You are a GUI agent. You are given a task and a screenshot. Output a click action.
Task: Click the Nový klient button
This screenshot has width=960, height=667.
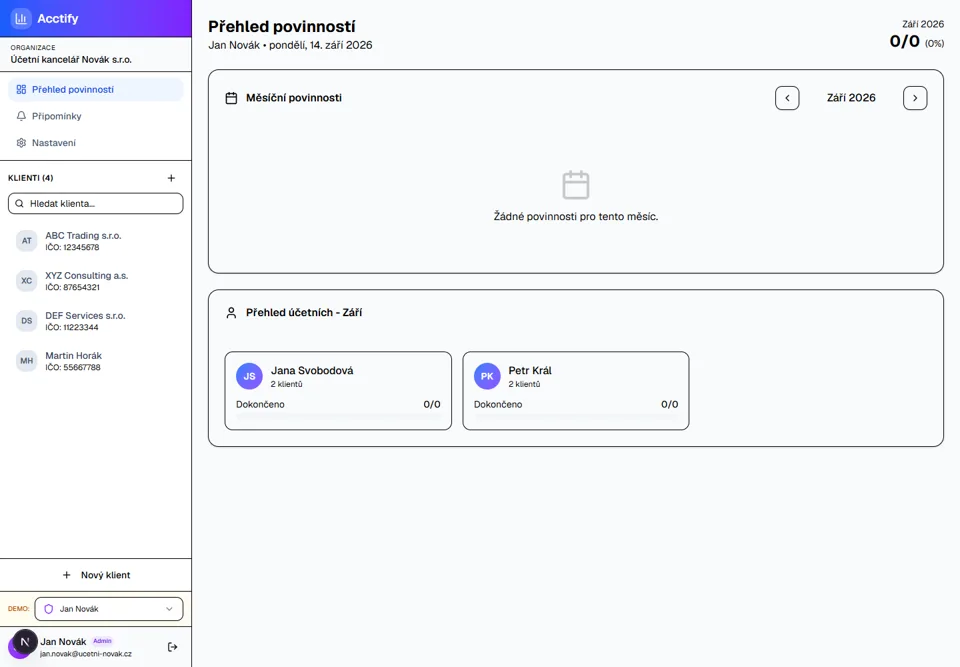96,575
